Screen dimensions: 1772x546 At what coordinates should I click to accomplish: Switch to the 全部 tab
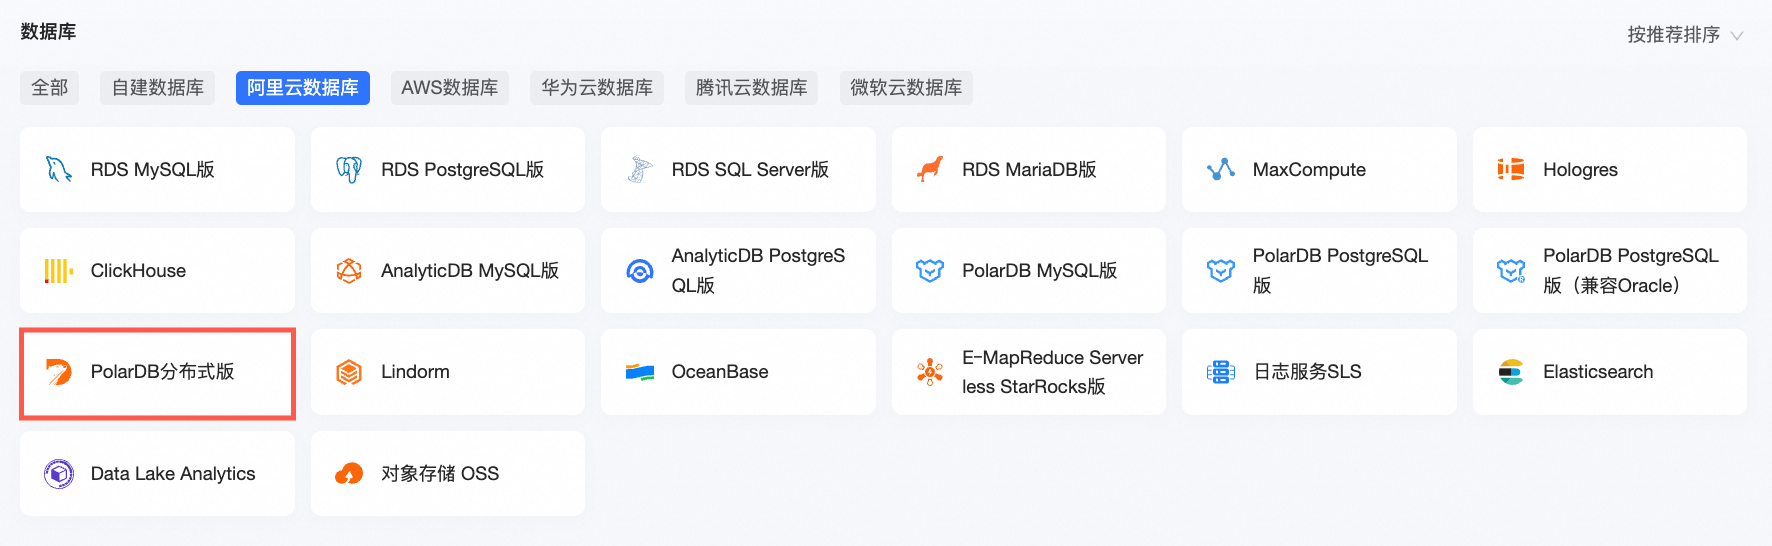50,88
